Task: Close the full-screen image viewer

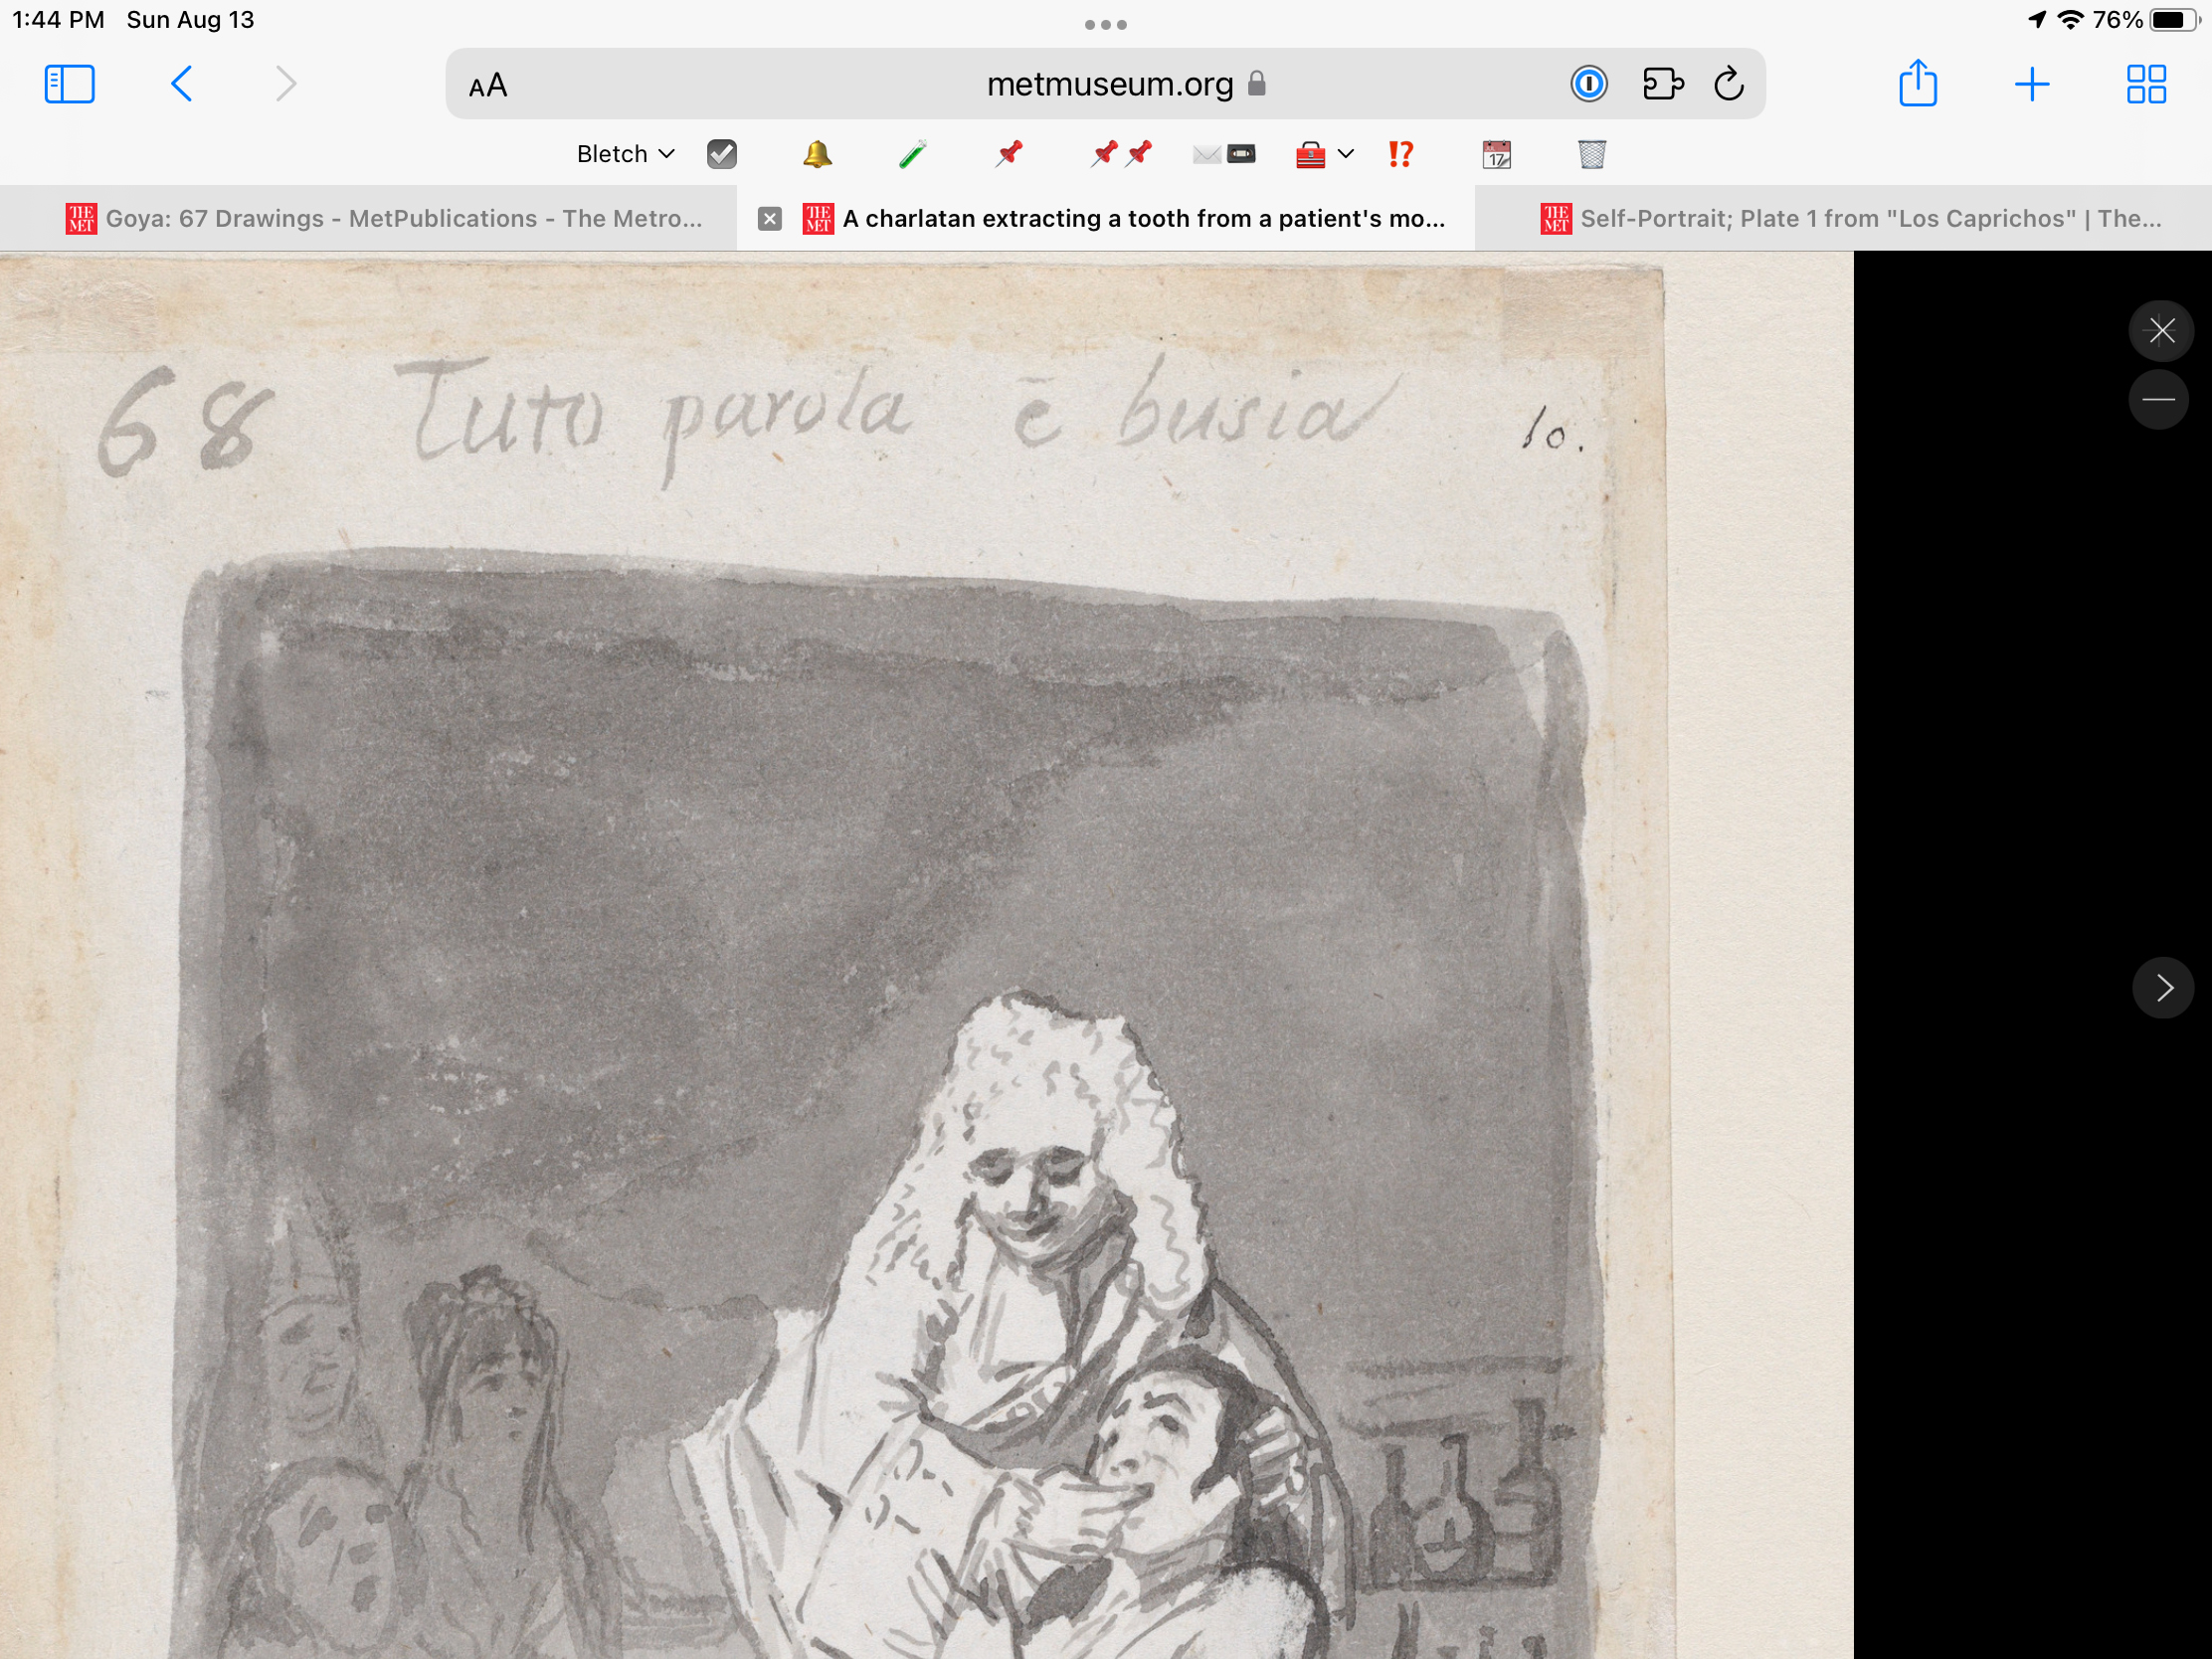Action: (x=2161, y=330)
